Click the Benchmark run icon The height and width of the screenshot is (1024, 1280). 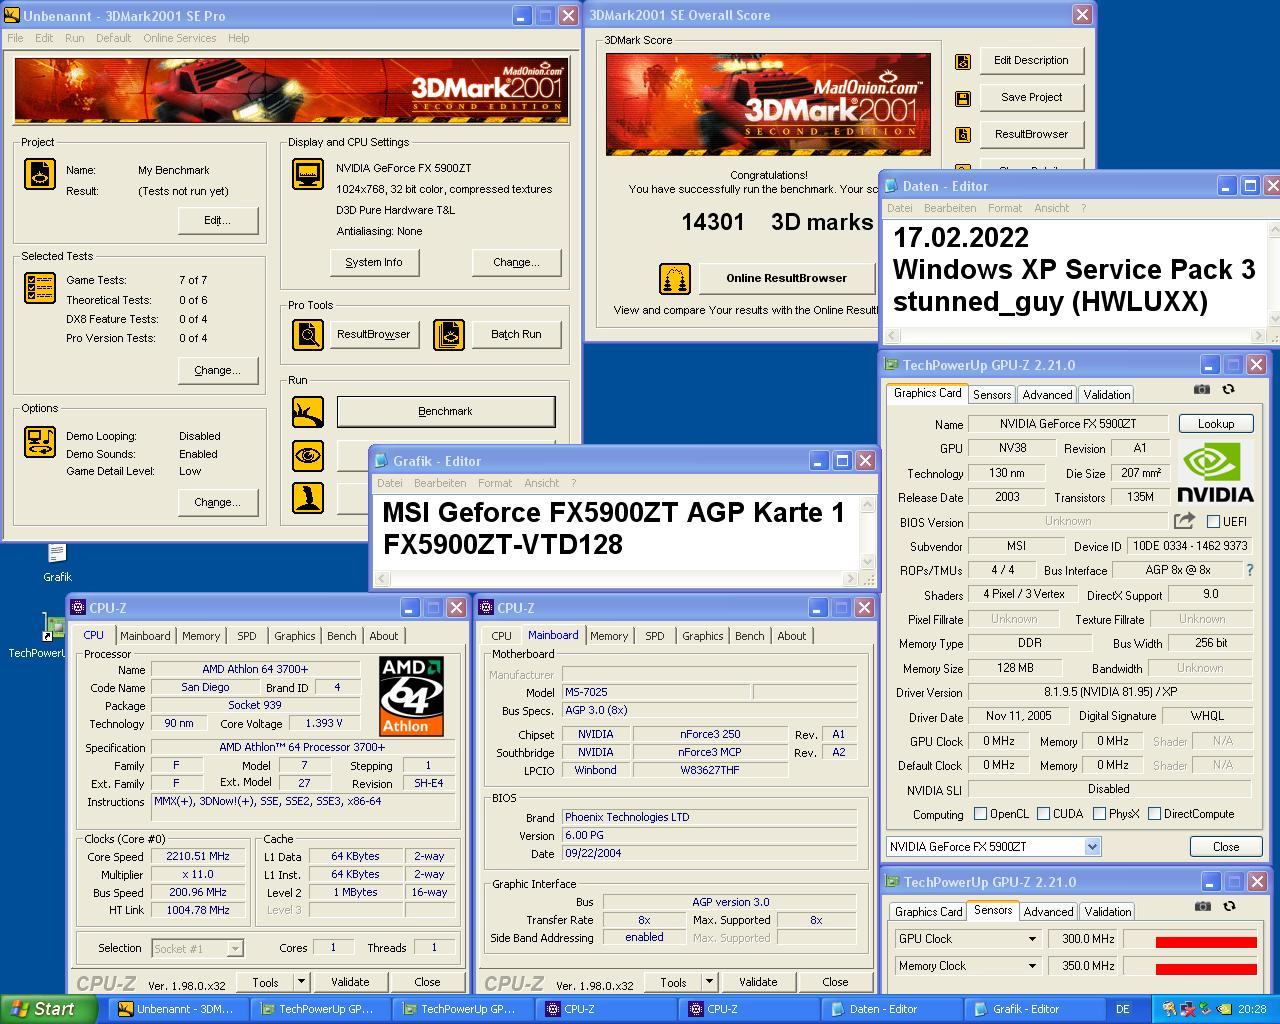pos(308,411)
